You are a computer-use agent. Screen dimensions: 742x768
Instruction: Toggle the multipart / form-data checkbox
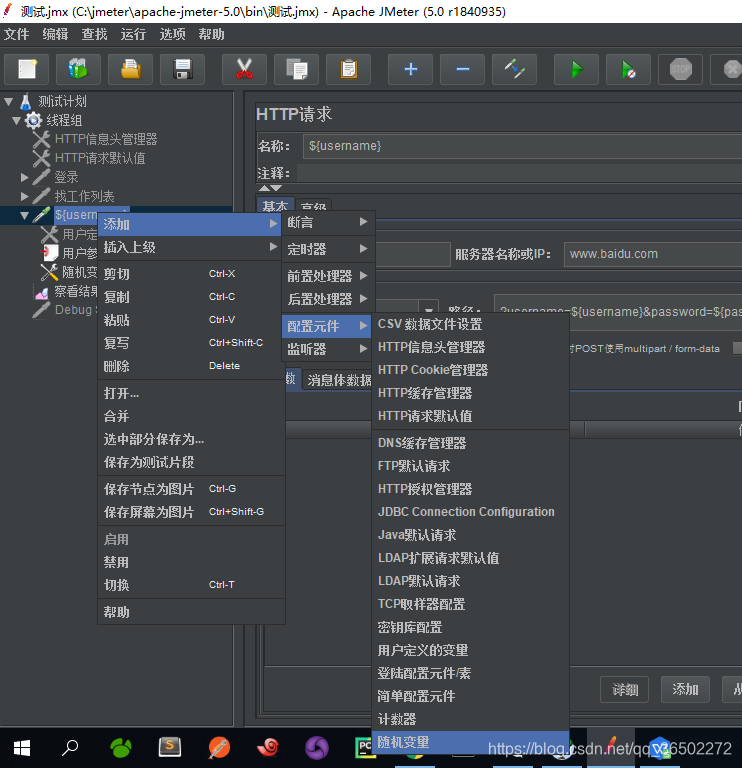tap(737, 348)
